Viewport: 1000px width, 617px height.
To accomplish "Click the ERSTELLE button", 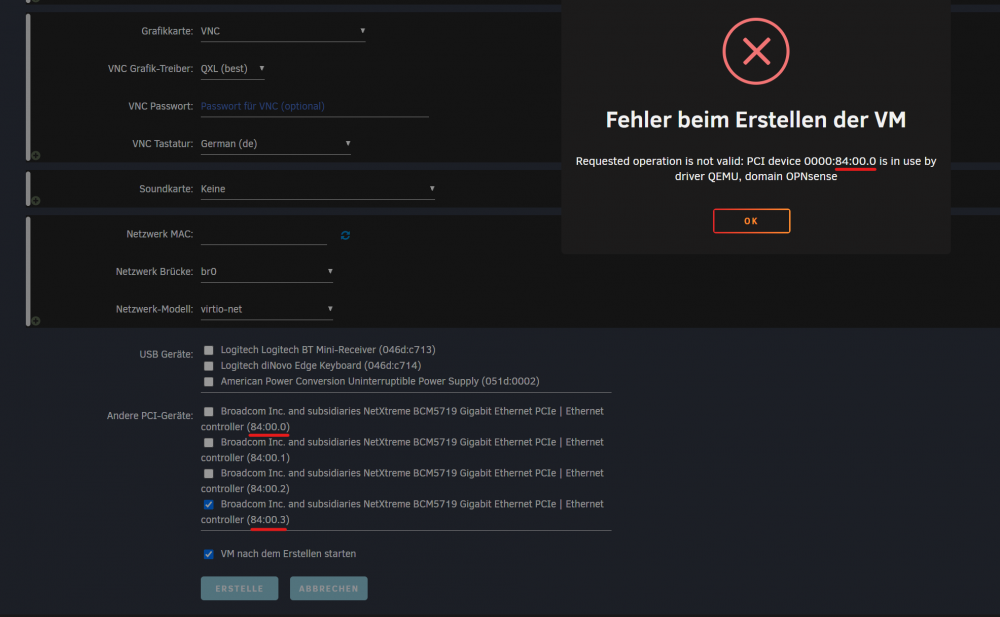I will [239, 588].
